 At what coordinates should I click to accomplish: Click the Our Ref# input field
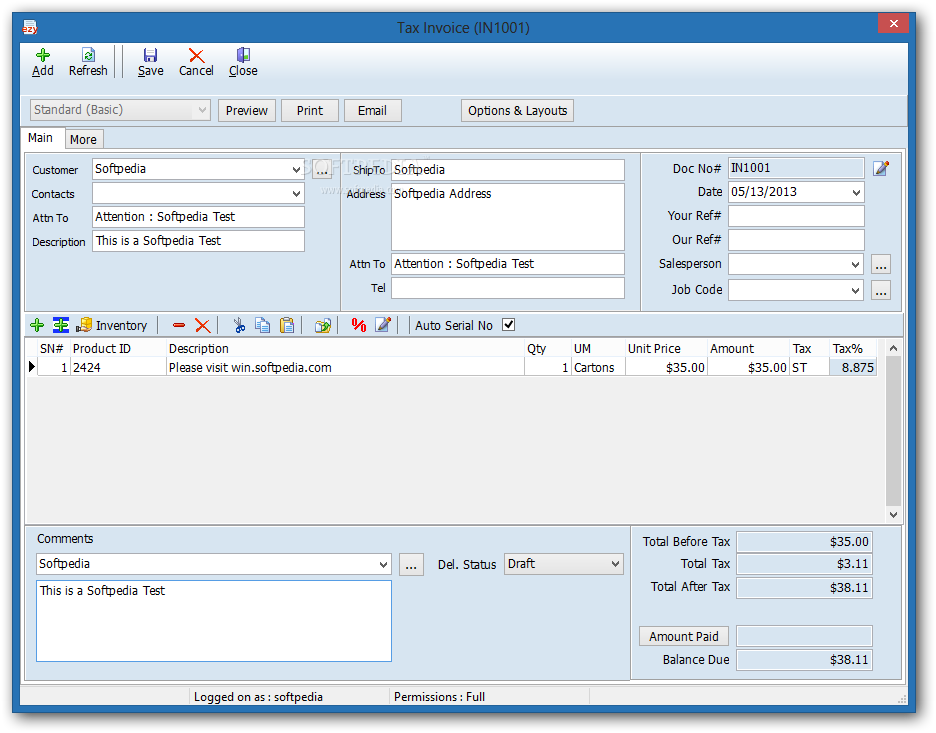(x=796, y=240)
